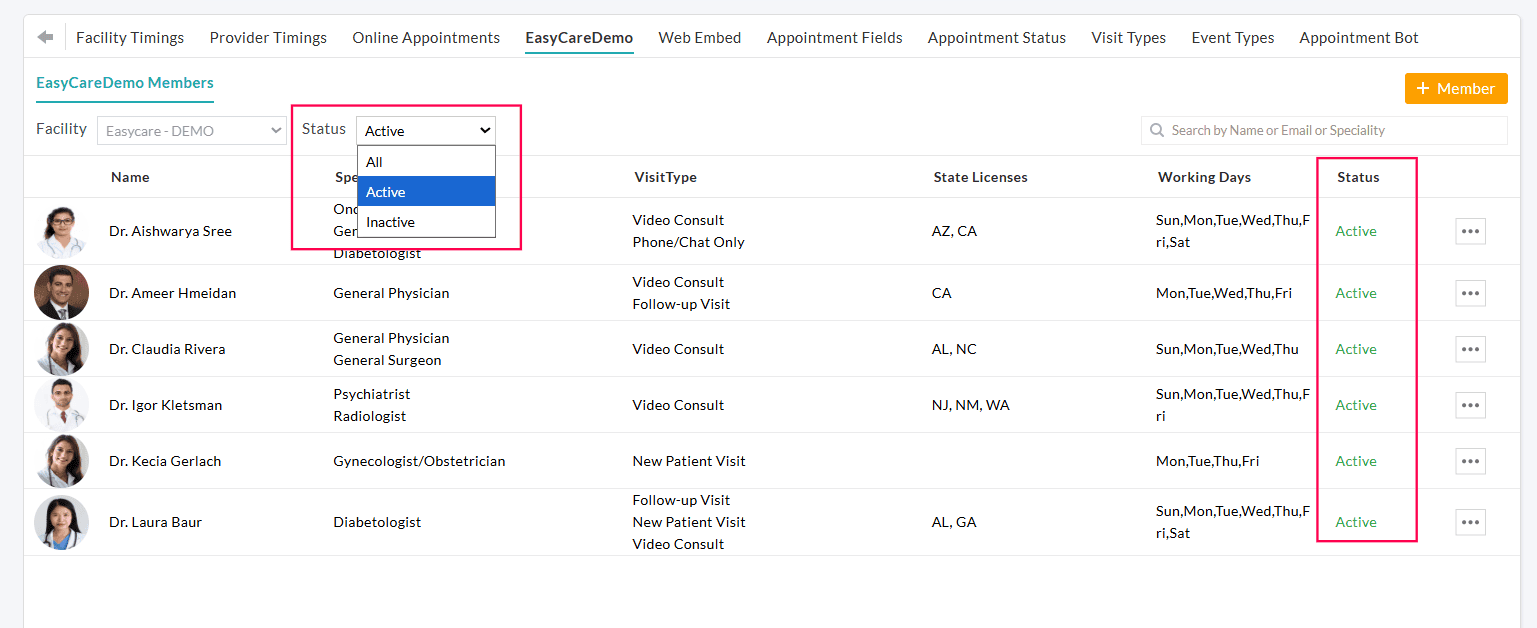1537x628 pixels.
Task: Click the back arrow icon
Action: [x=45, y=37]
